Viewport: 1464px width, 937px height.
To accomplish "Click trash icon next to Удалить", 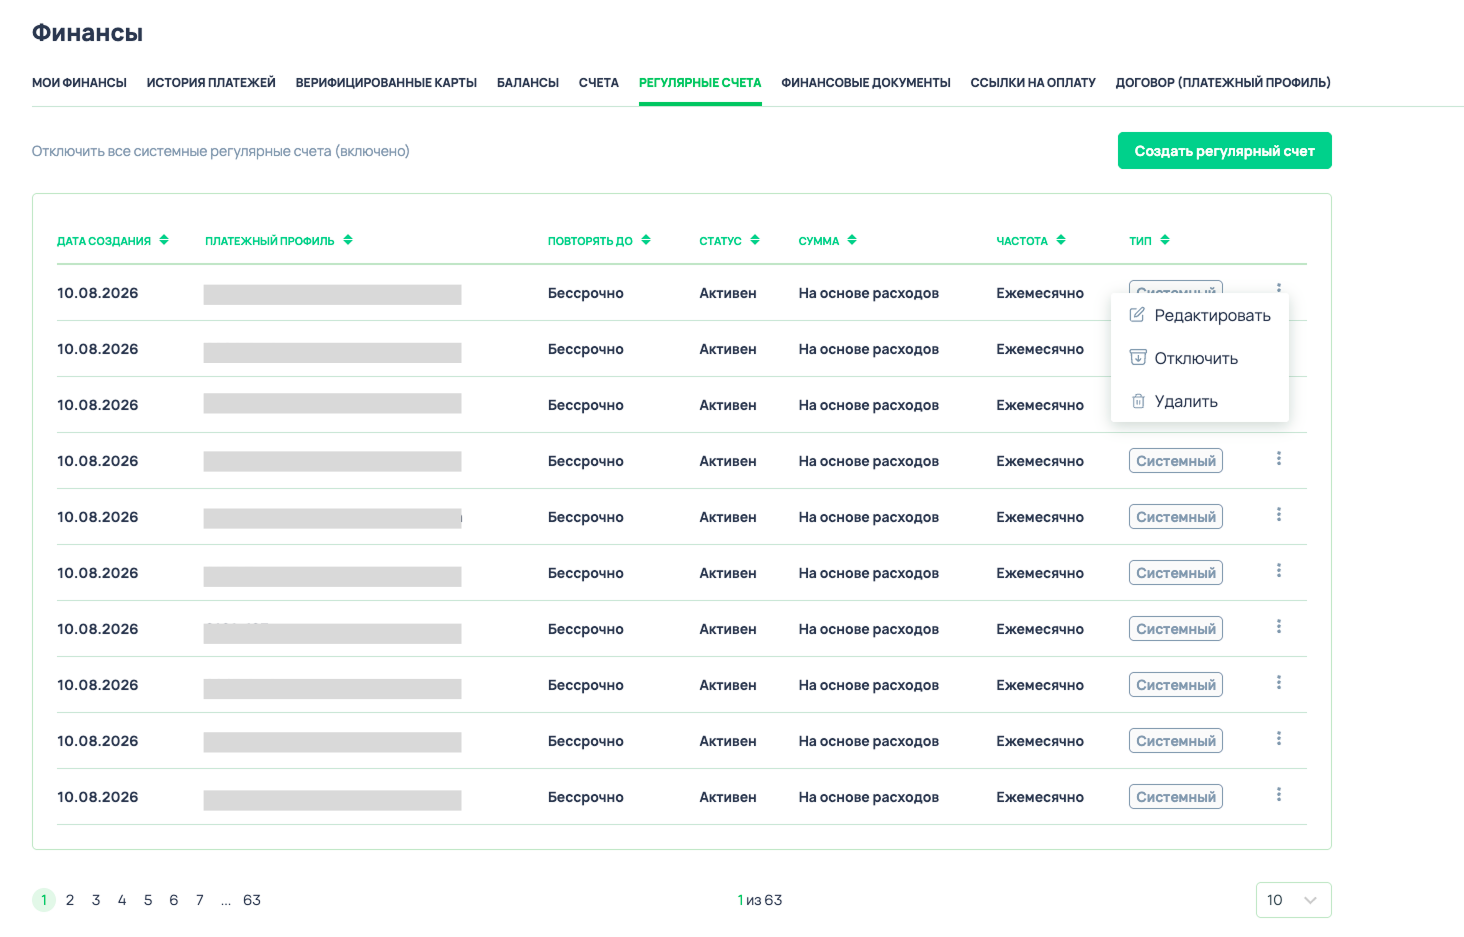I will (1137, 401).
